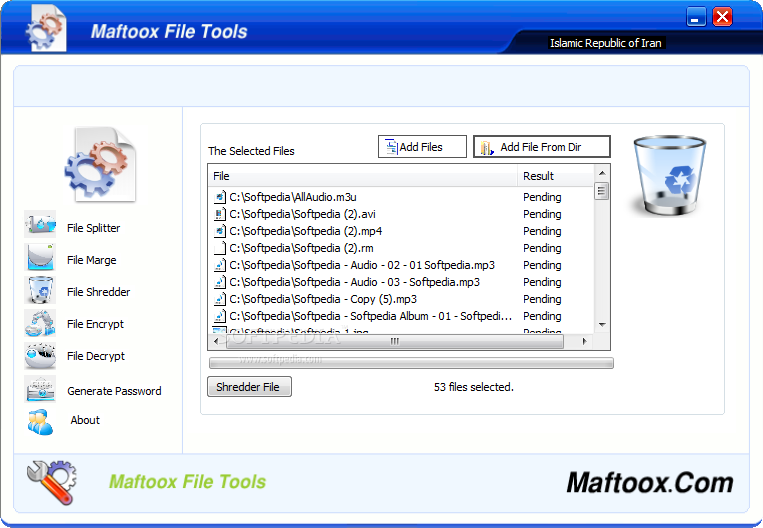This screenshot has height=528, width=763.
Task: Click the Softpedia (2).mp4 file icon
Action: pyautogui.click(x=220, y=231)
